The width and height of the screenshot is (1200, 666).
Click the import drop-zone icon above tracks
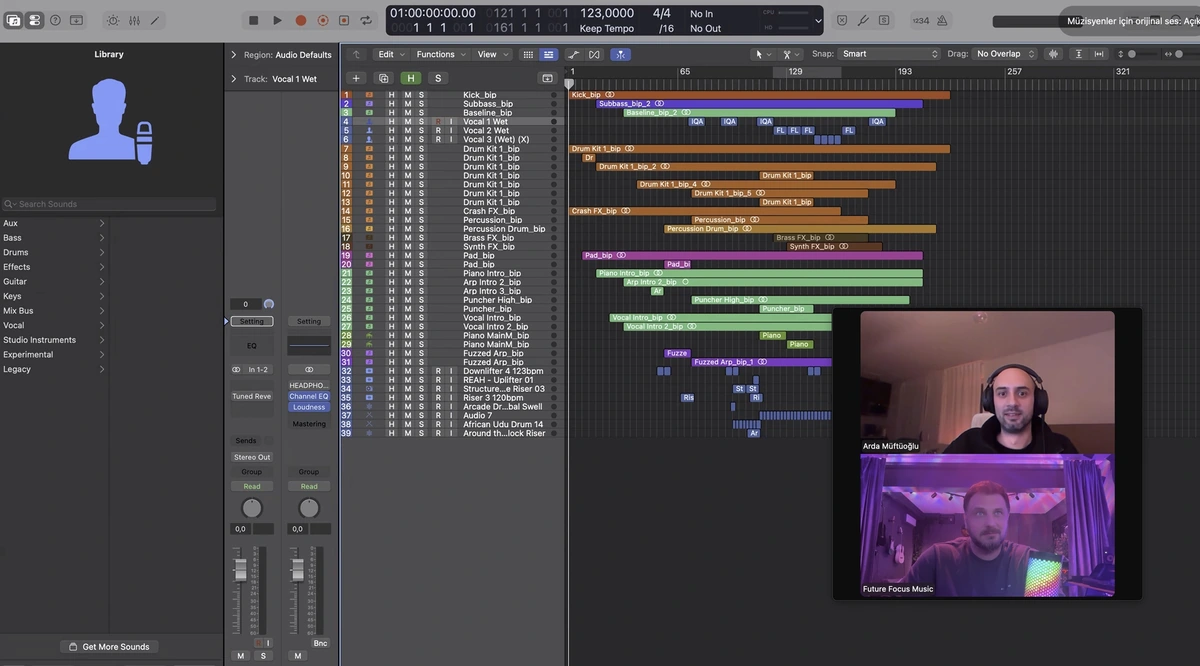547,78
